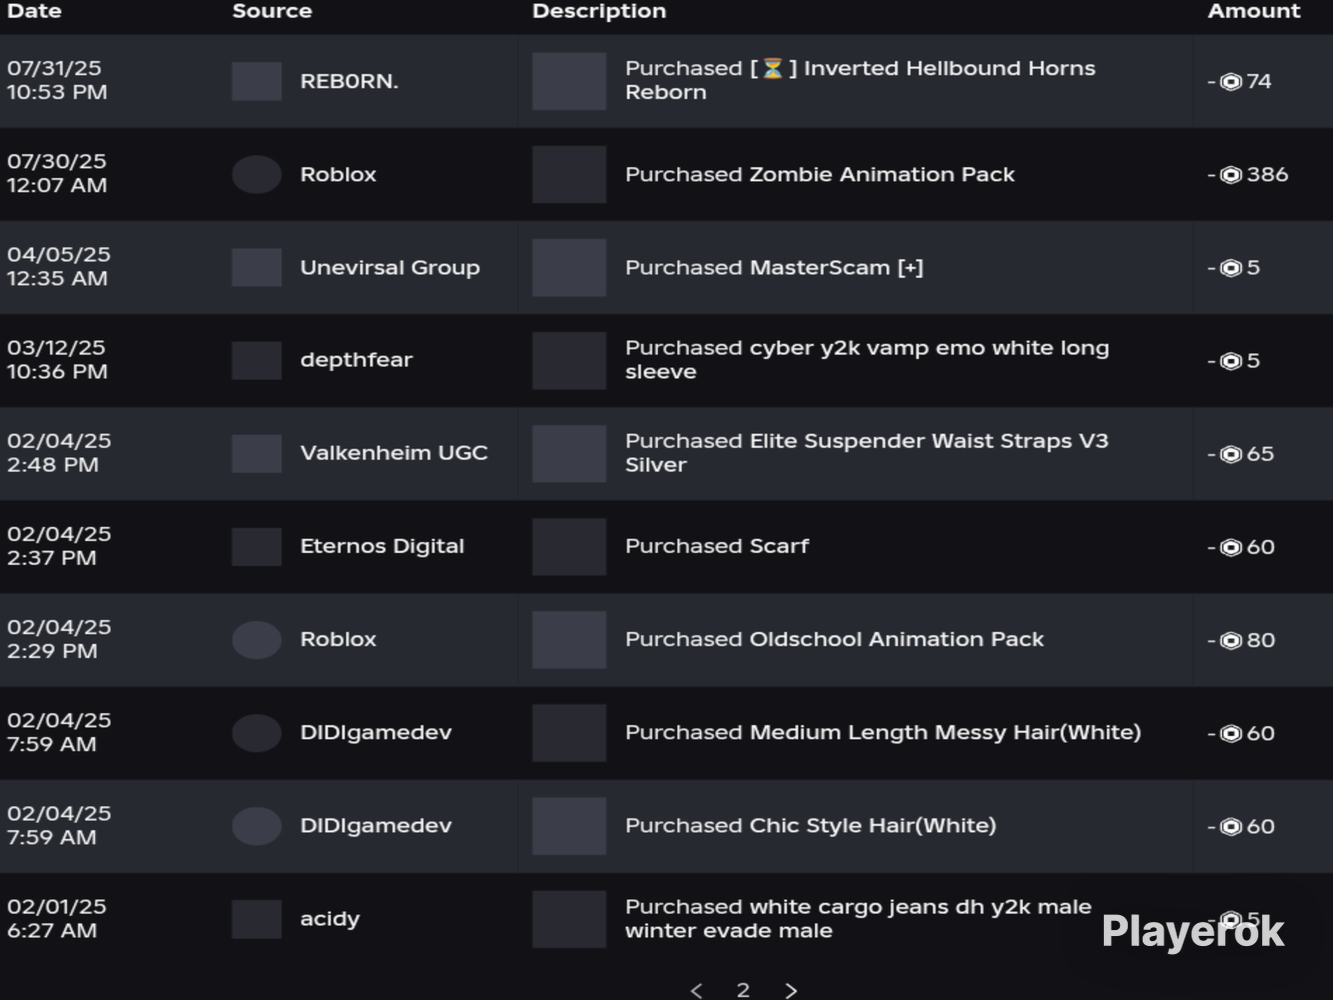Open item thumbnail for Purchased Scarf
Image resolution: width=1333 pixels, height=1000 pixels.
pyautogui.click(x=569, y=546)
